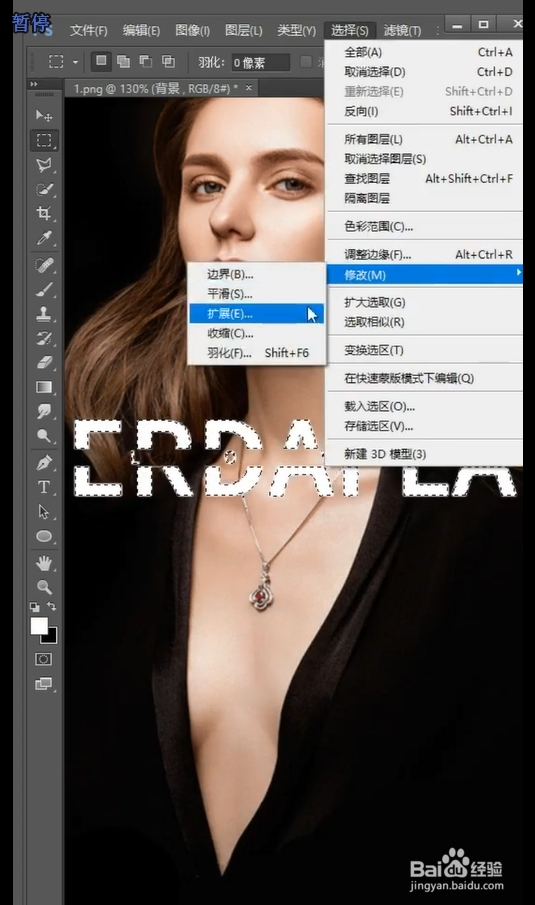The image size is (535, 905).
Task: Reset default foreground and background colors
Action: point(35,607)
